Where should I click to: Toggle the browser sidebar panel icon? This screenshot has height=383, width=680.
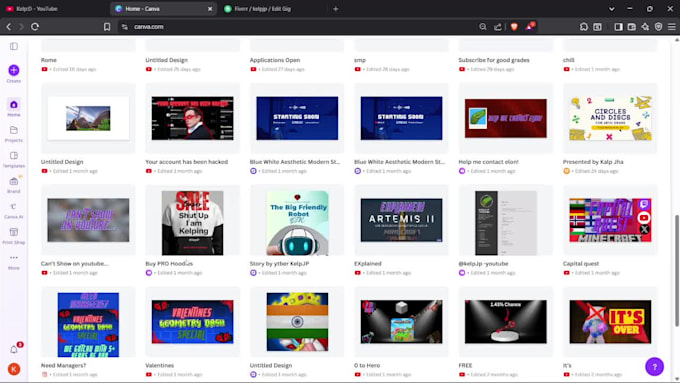point(618,27)
